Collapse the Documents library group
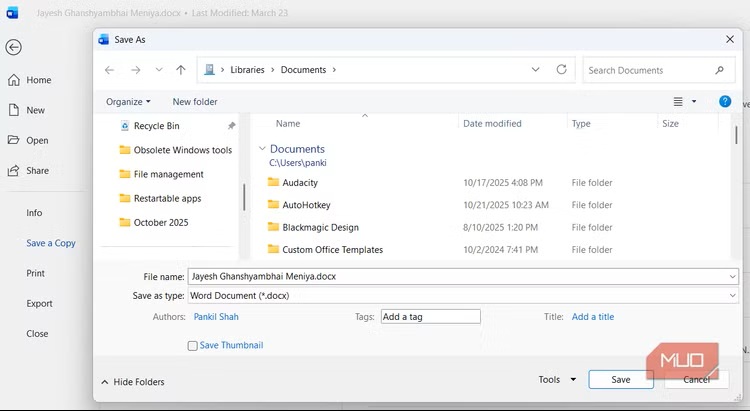This screenshot has width=750, height=411. tap(263, 149)
